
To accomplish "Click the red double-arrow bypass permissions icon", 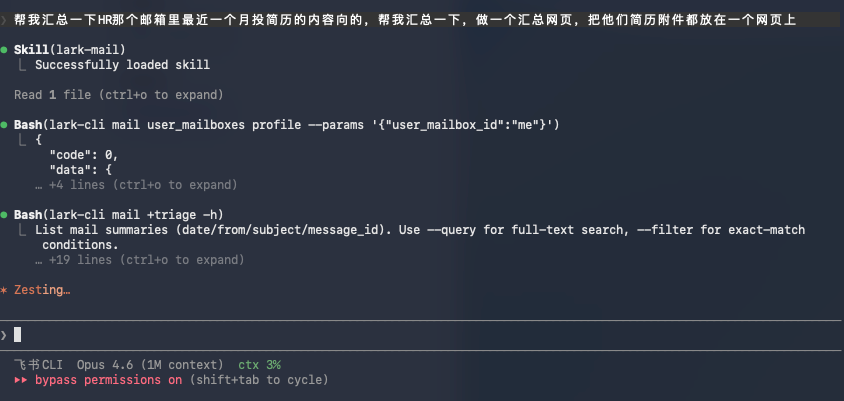I will pos(21,380).
